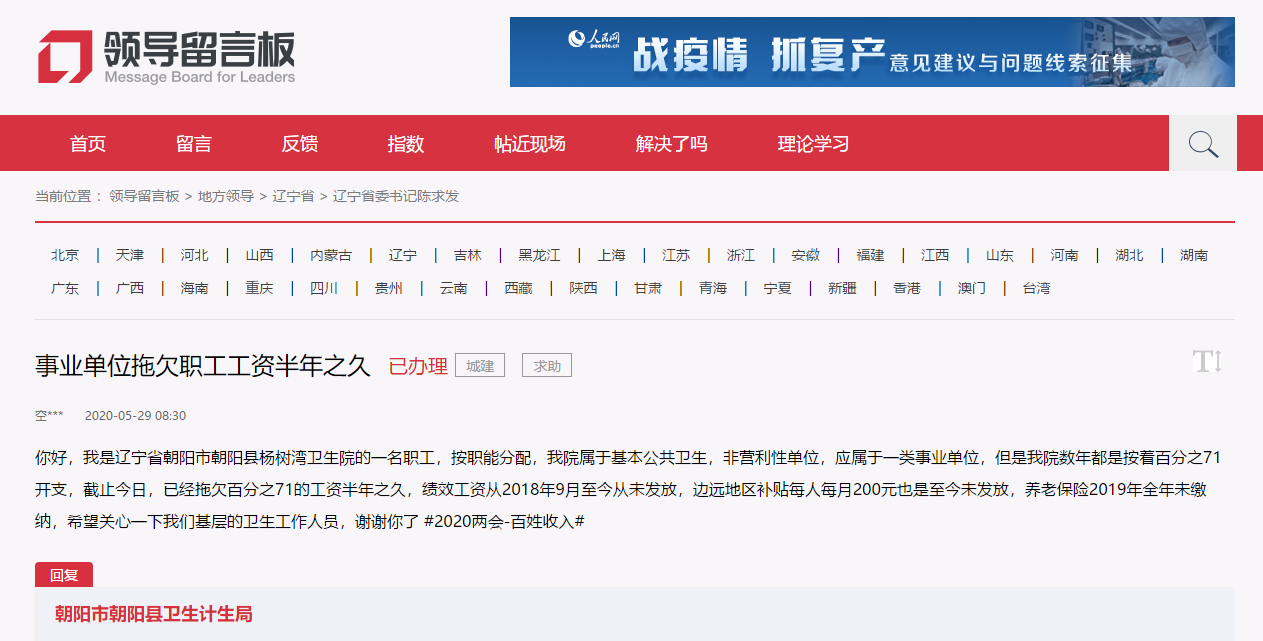Click the 领导留言板 site logo

[x=167, y=56]
